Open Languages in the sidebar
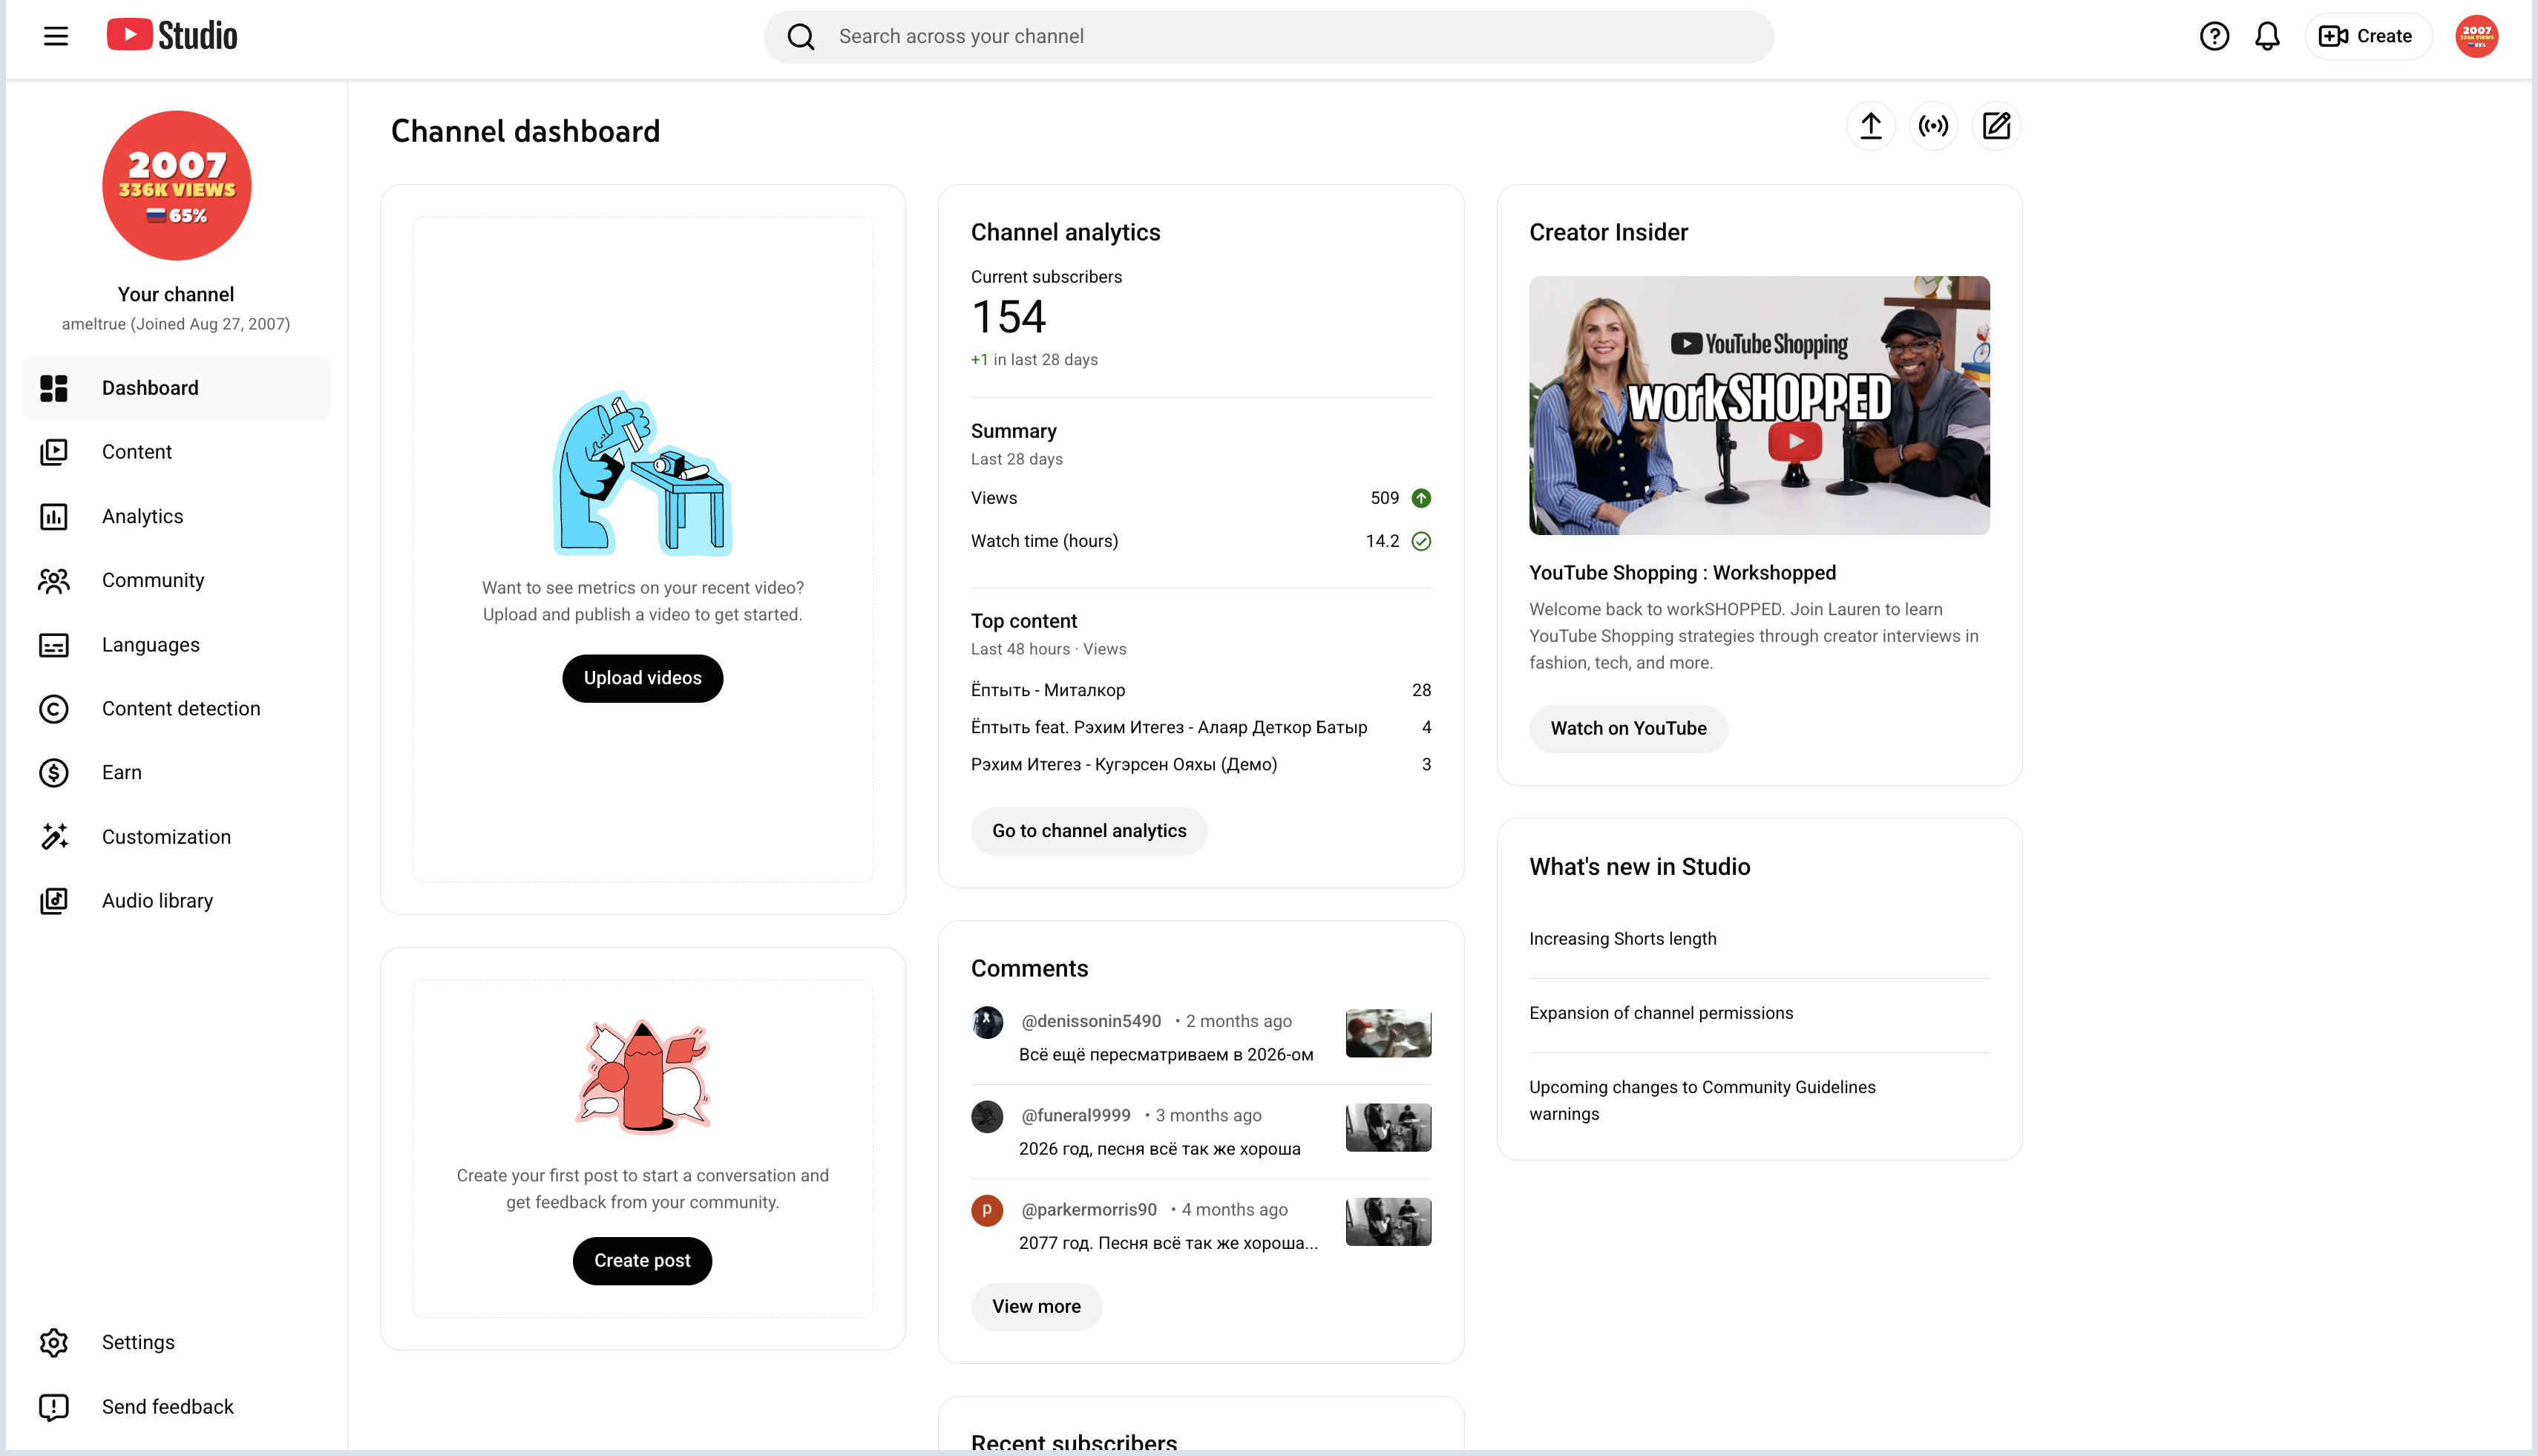This screenshot has height=1456, width=2538. (x=176, y=645)
